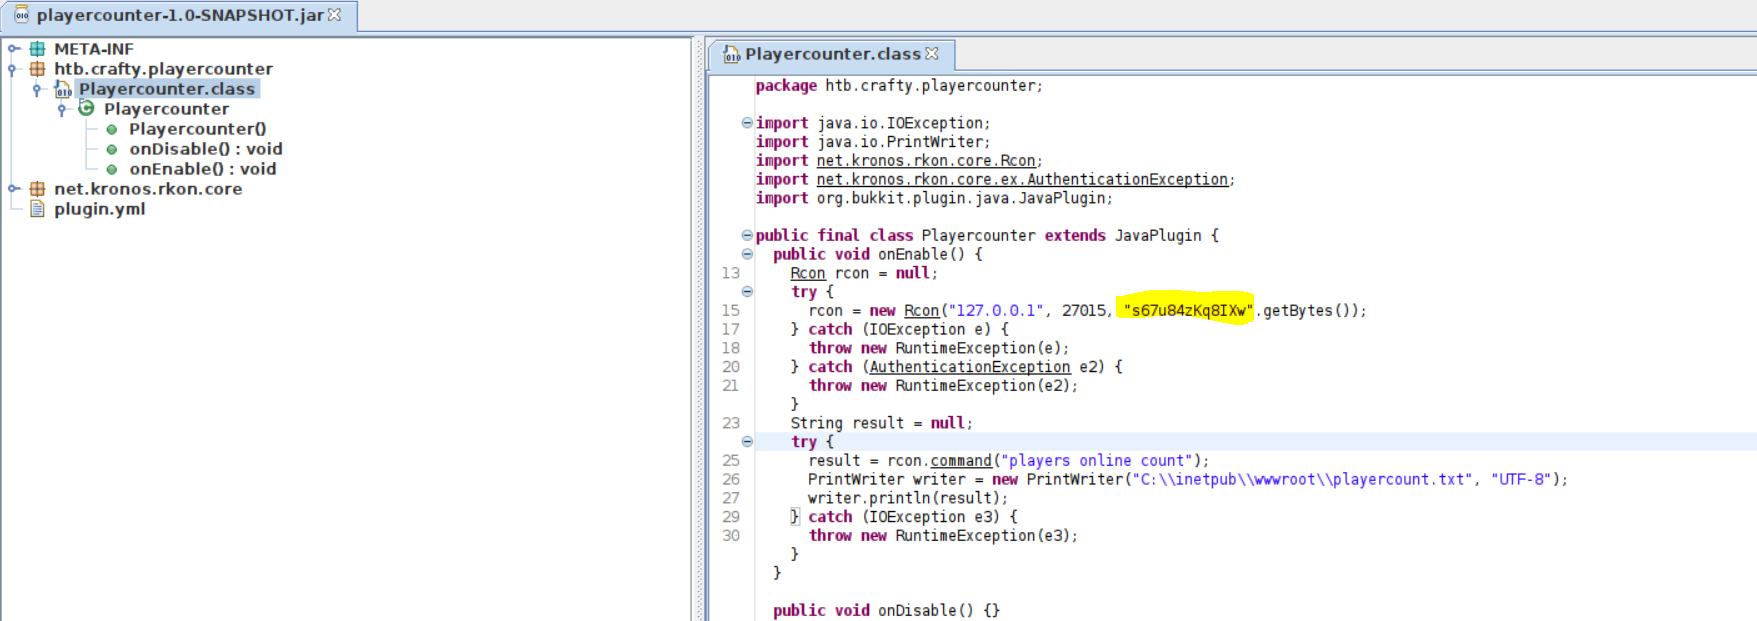The image size is (1757, 621).
Task: Collapse the class declaration fold marker
Action: coord(747,235)
